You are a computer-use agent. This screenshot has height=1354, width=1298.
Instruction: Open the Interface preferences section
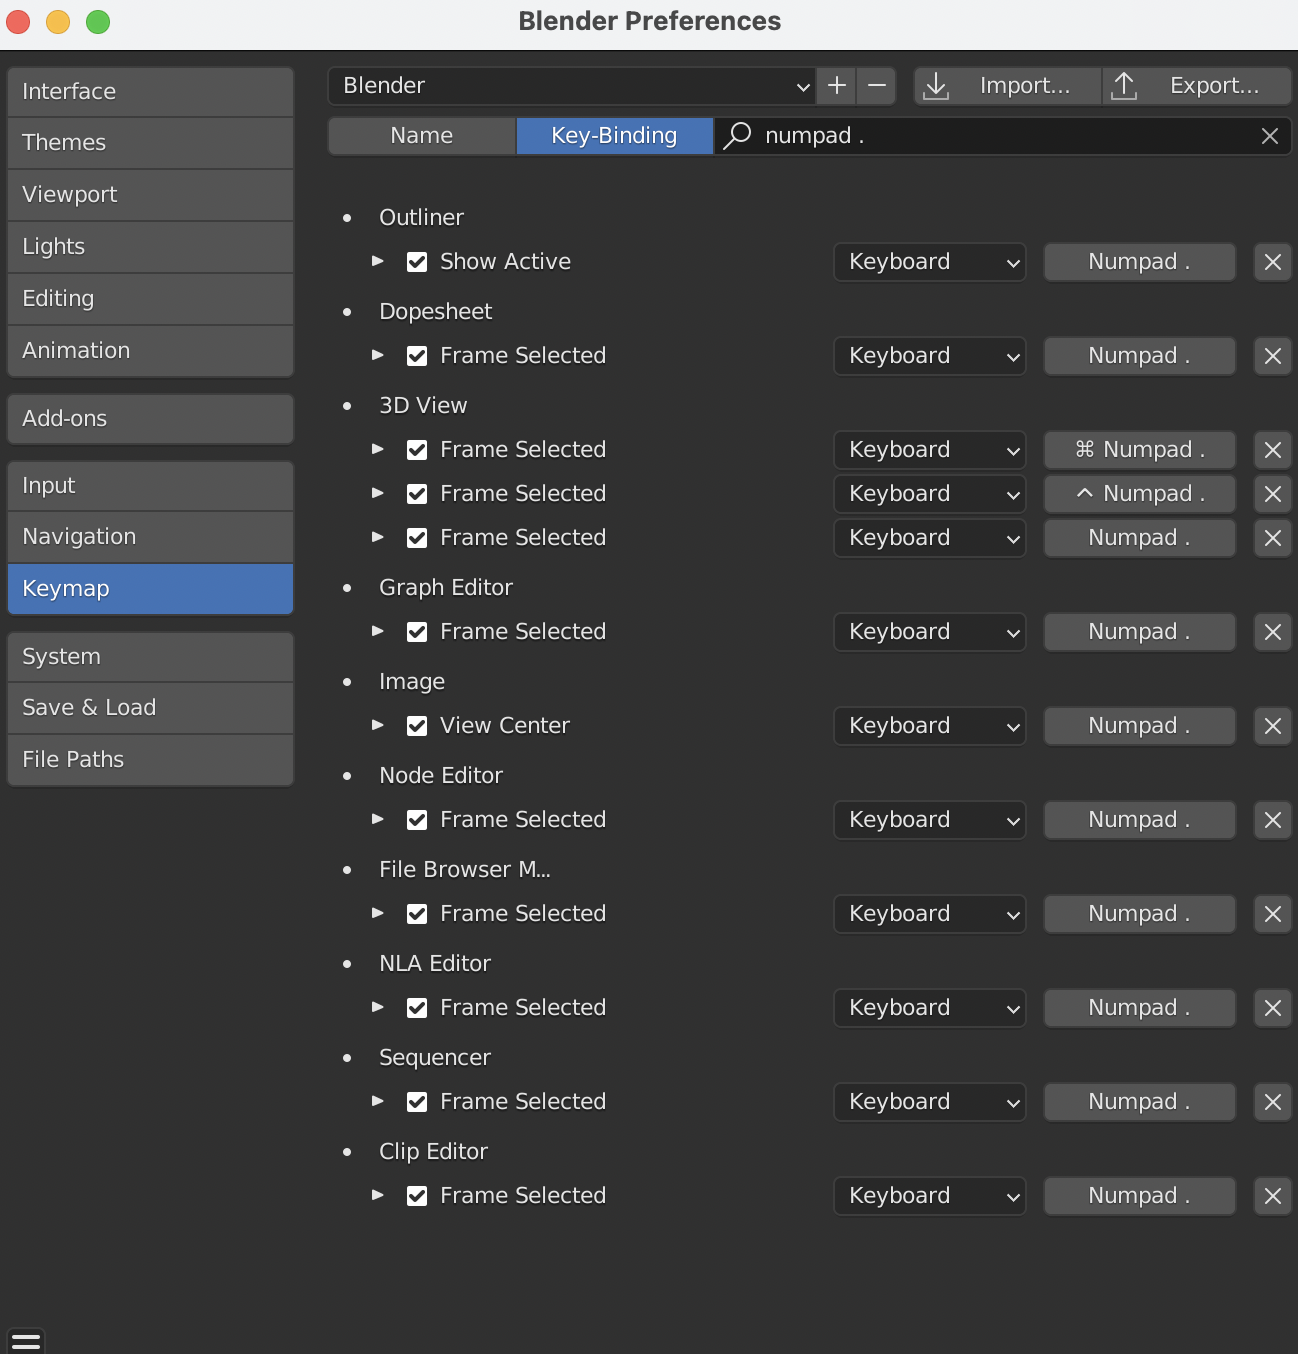click(151, 92)
